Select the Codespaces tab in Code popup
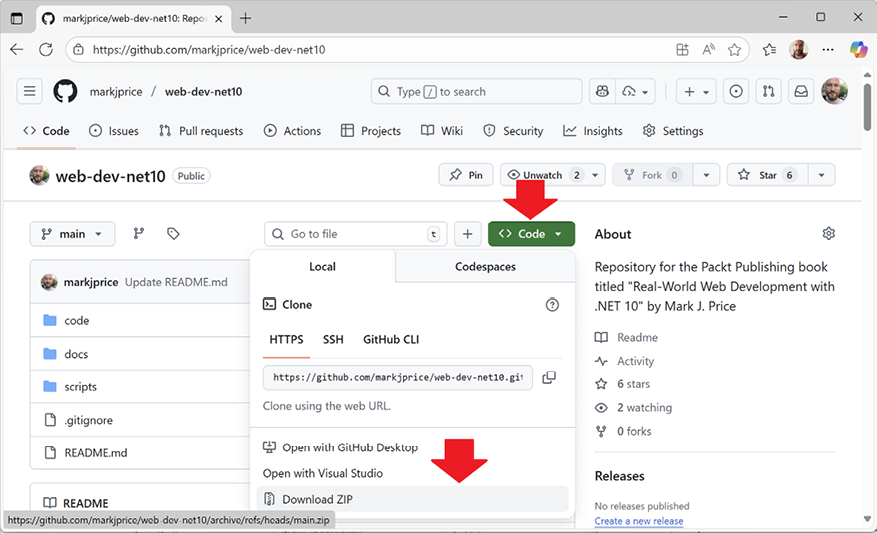The image size is (877, 533). click(485, 267)
